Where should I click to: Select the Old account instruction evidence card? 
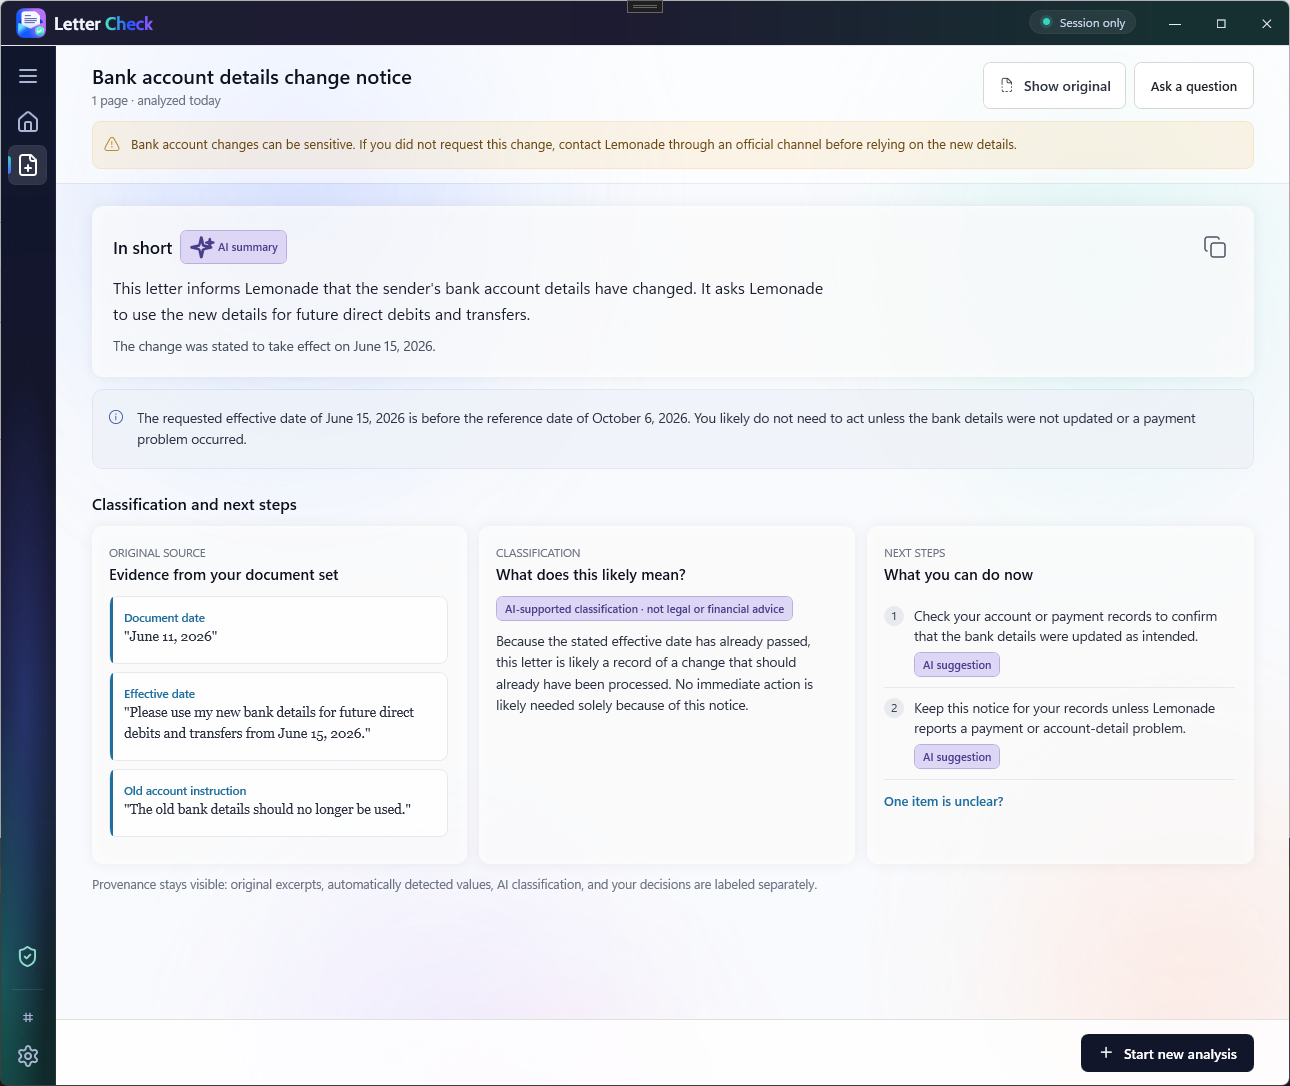(278, 803)
